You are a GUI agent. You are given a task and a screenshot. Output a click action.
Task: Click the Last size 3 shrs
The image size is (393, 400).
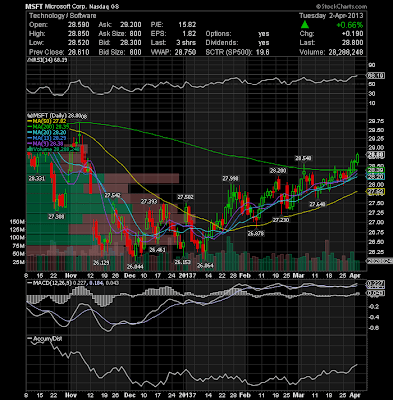tap(186, 43)
